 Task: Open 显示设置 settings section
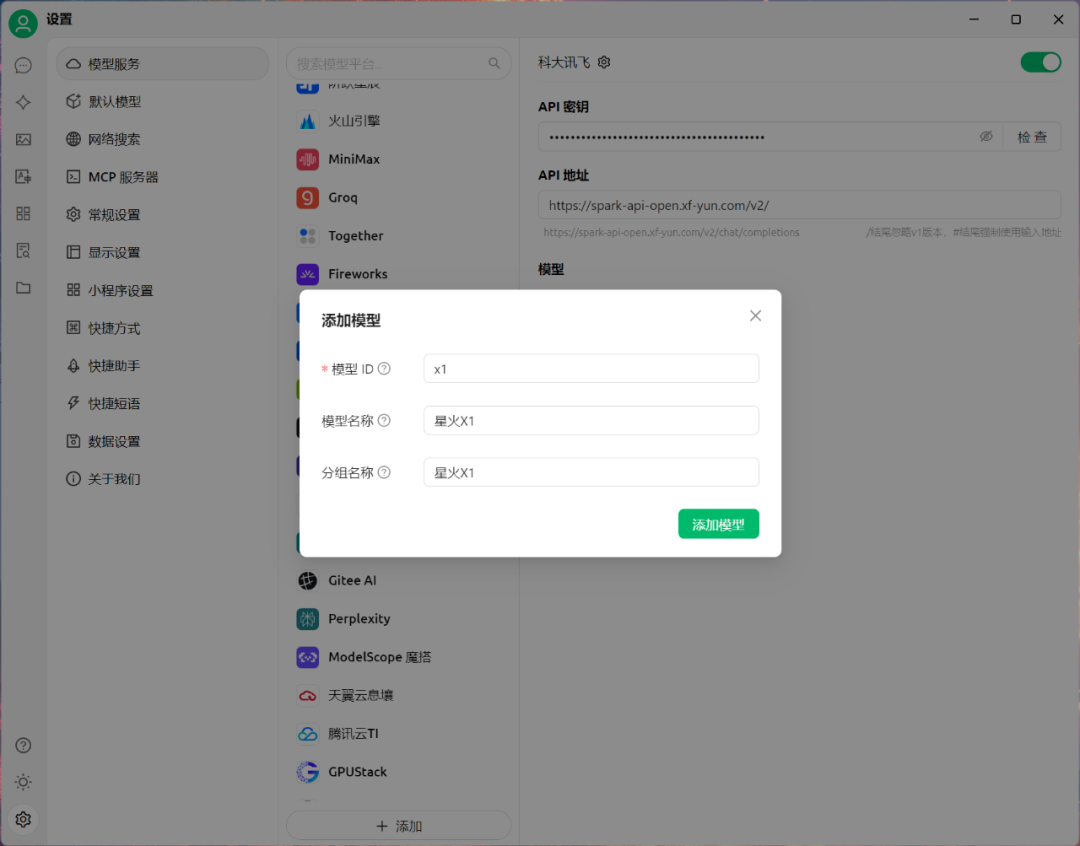click(163, 252)
